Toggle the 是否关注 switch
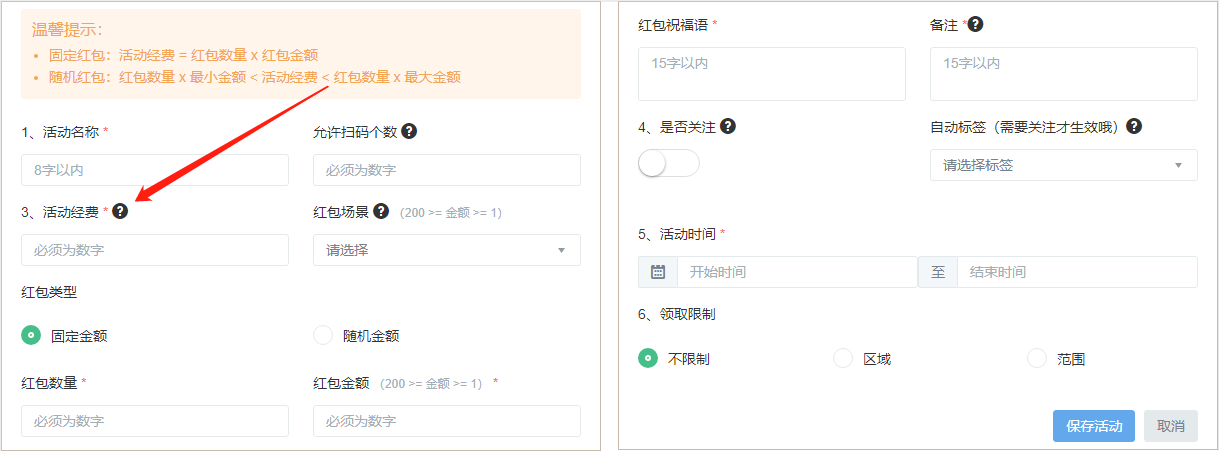Image resolution: width=1219 pixels, height=451 pixels. point(669,164)
